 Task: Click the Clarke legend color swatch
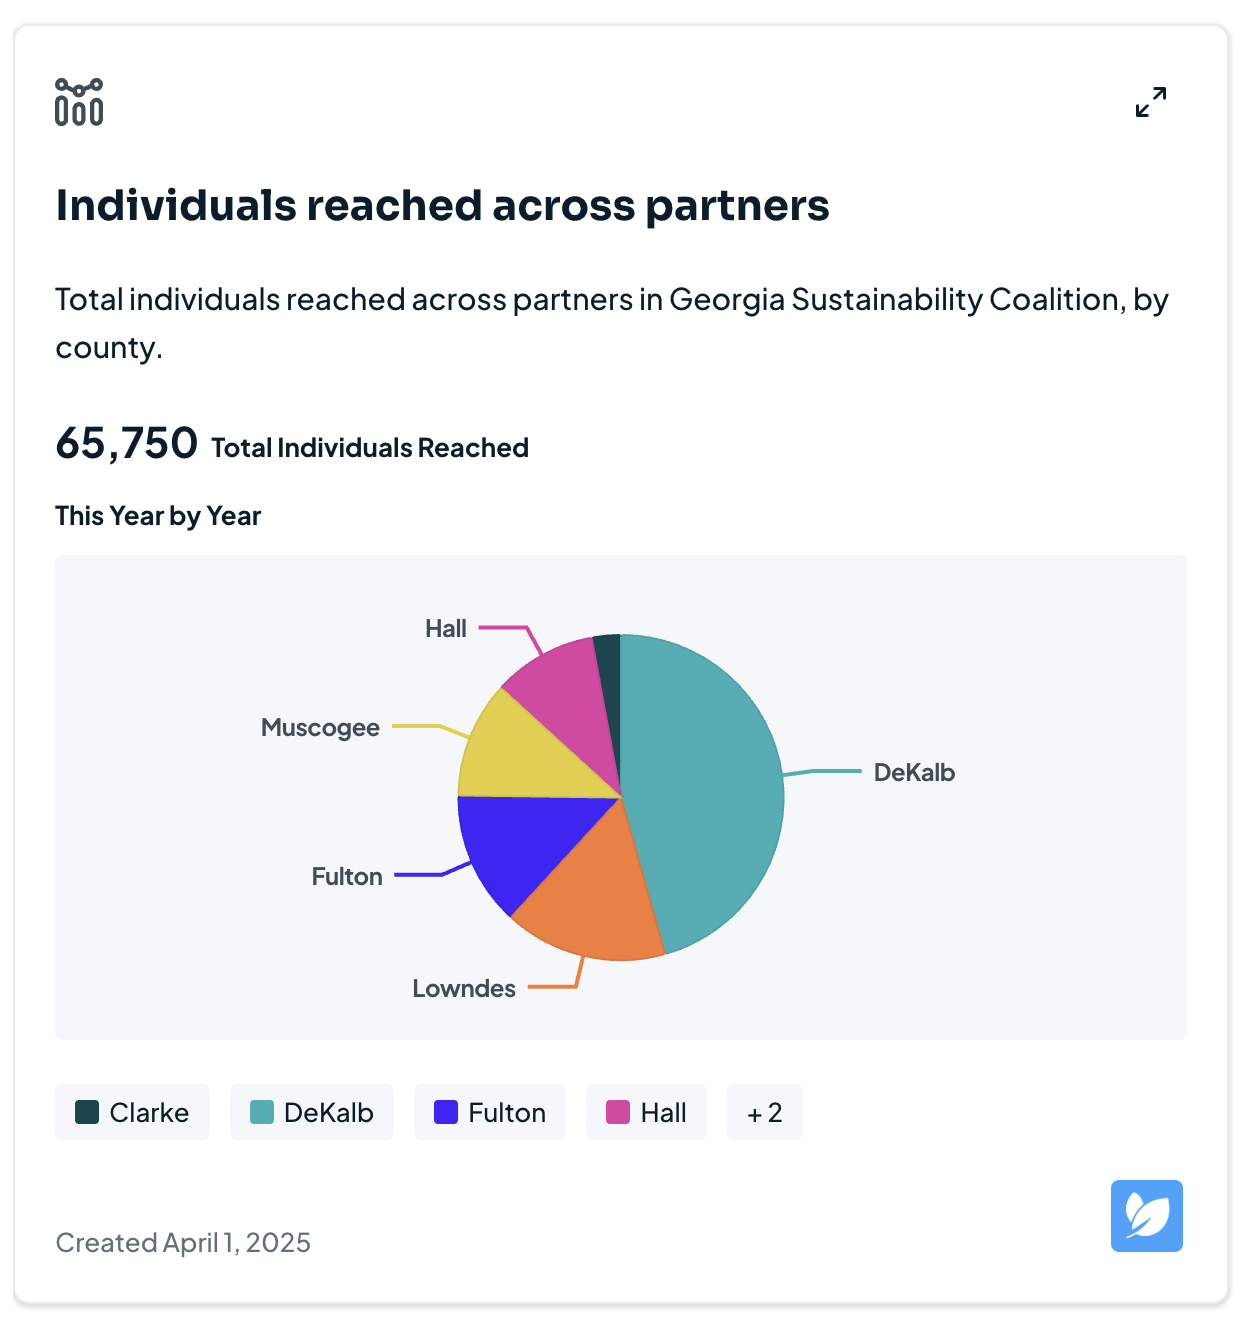point(87,1112)
